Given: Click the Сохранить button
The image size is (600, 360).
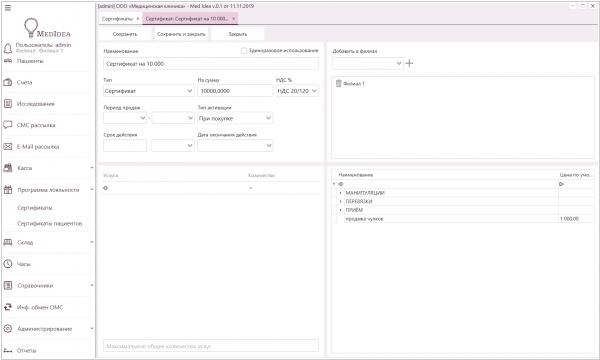Looking at the screenshot, I should (x=125, y=34).
